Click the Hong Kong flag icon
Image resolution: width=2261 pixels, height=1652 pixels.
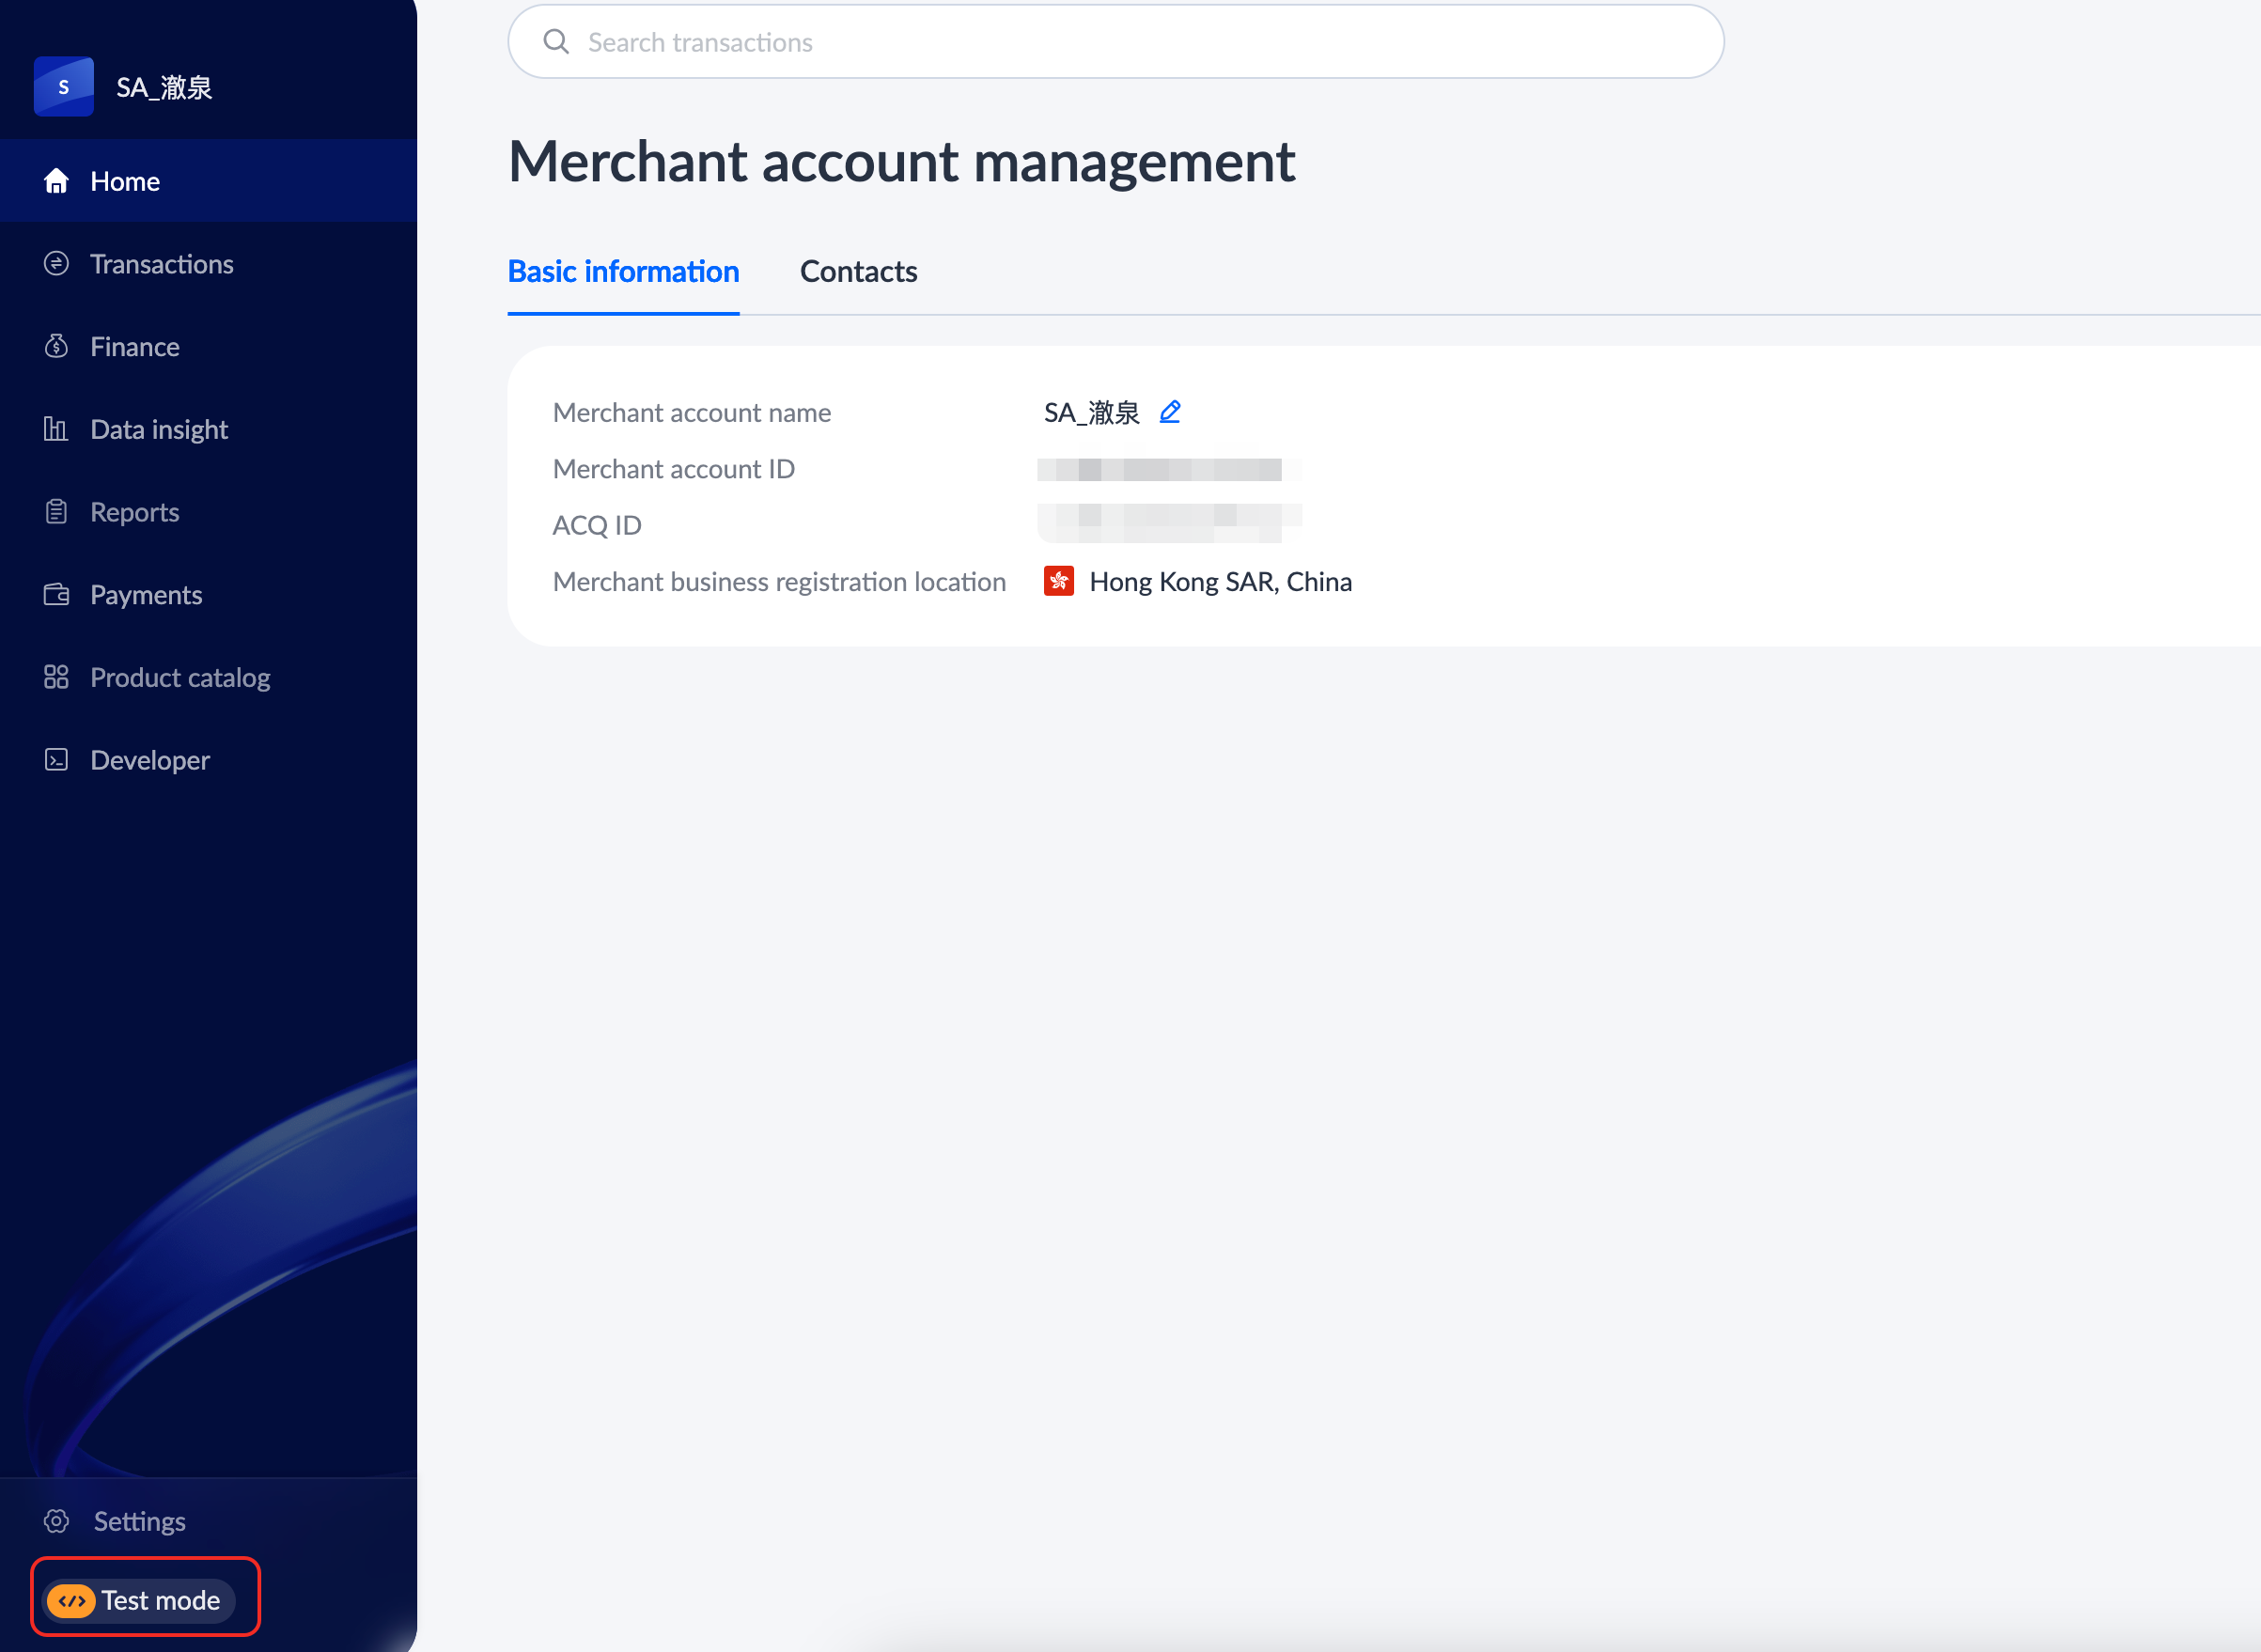pos(1058,581)
